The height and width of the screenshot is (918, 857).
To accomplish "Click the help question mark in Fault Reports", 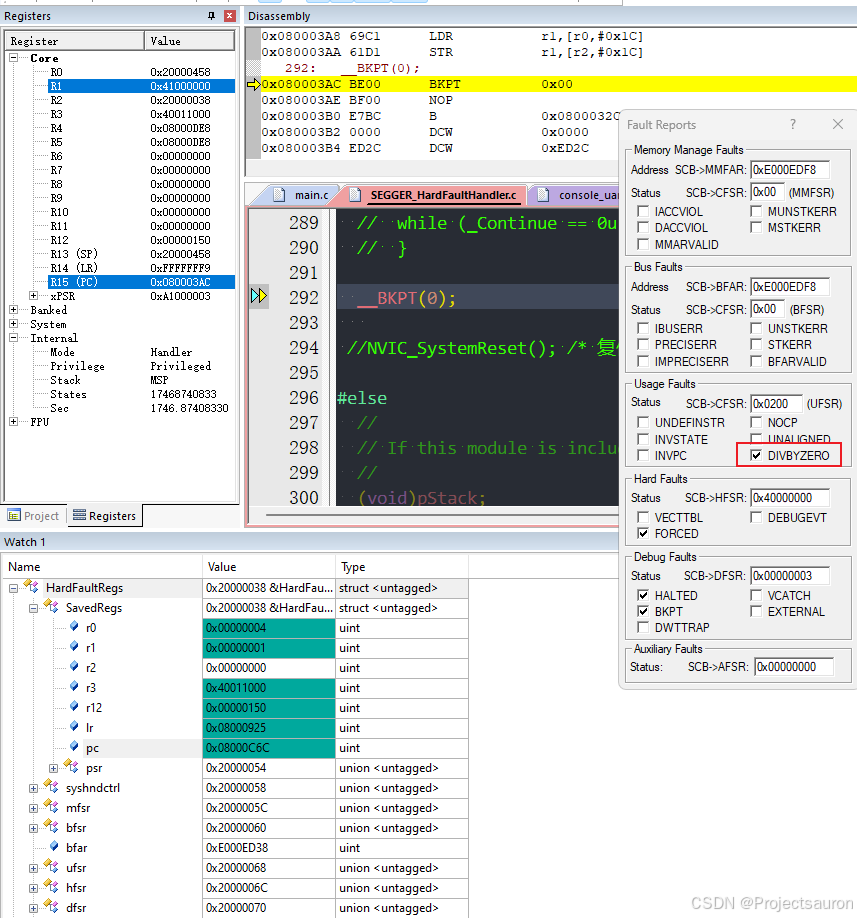I will click(x=793, y=125).
